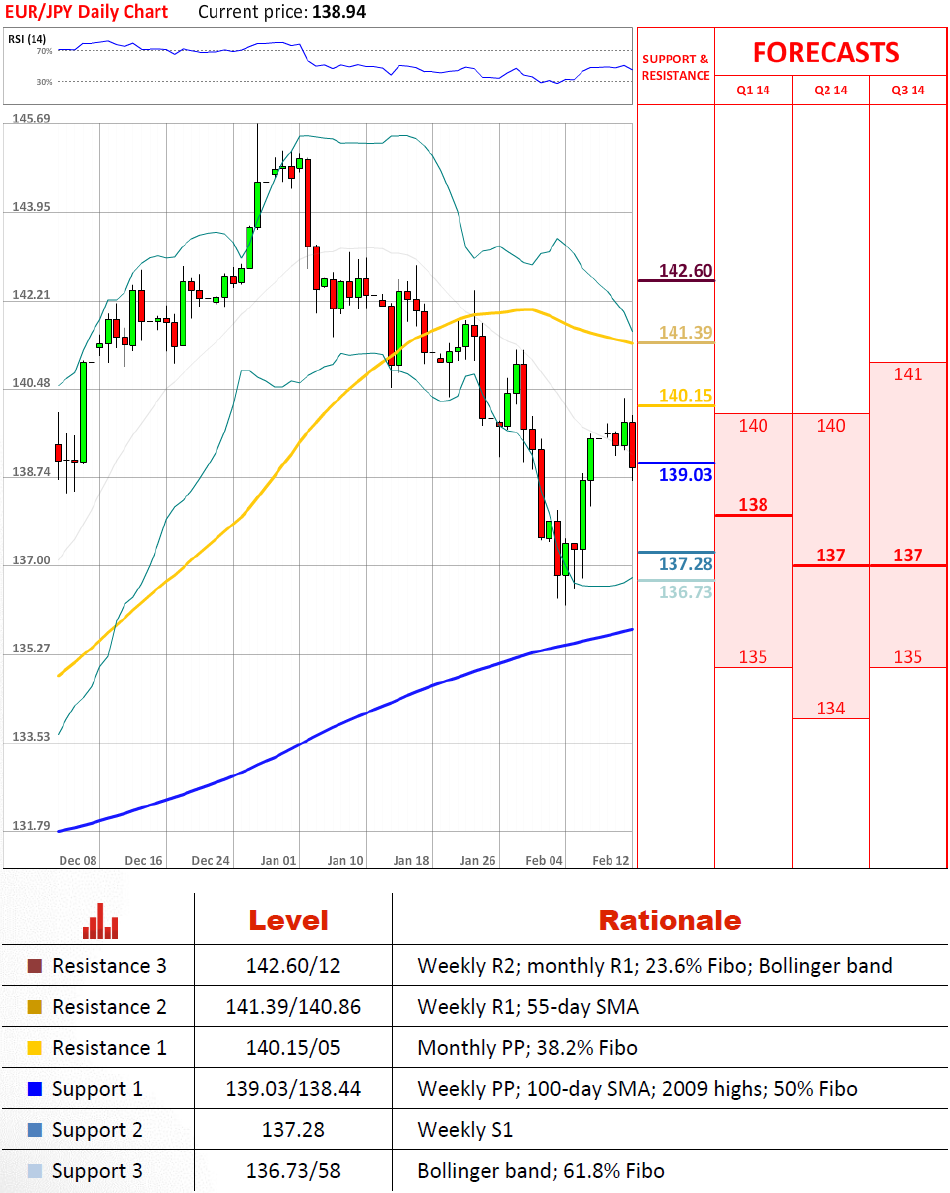Viewport: 950px width, 1193px height.
Task: Click the Q3 14 upper forecast value 141
Action: tap(907, 374)
